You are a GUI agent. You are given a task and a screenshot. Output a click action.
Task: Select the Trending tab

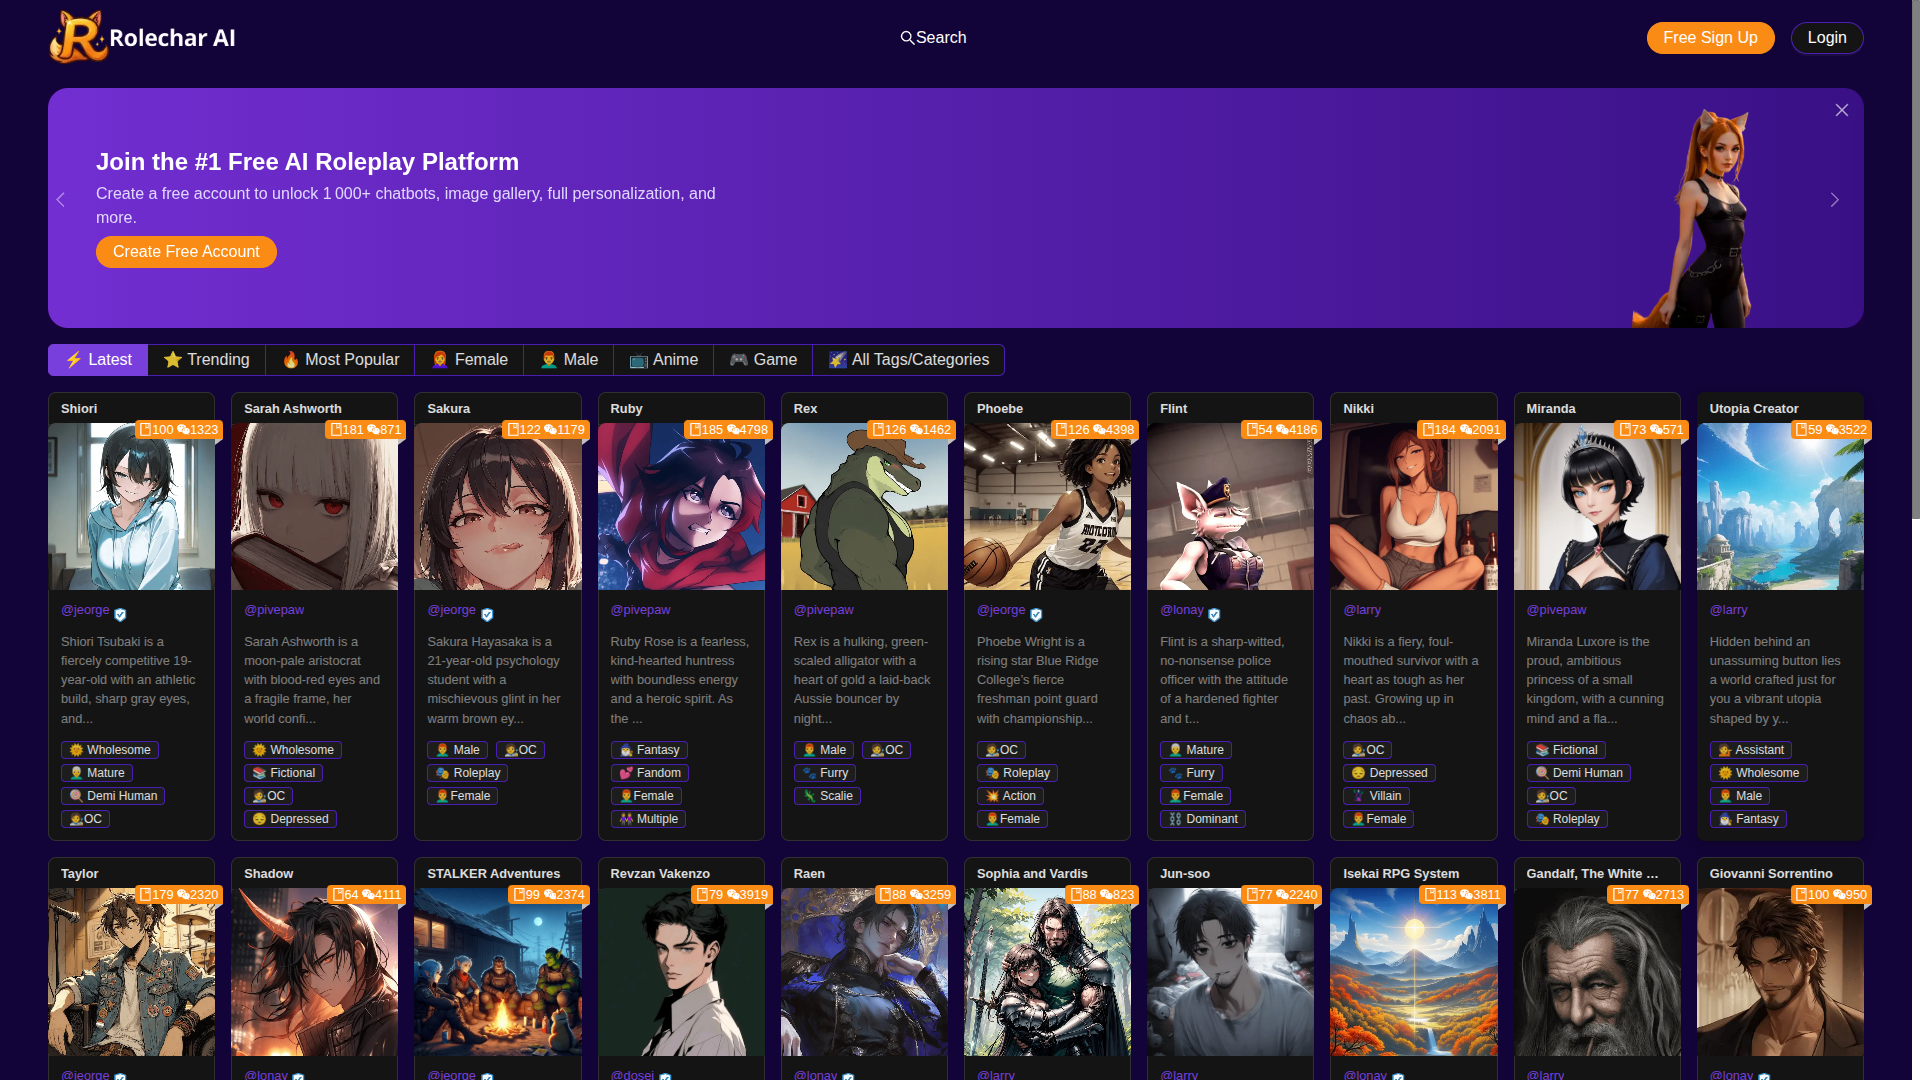pos(207,360)
